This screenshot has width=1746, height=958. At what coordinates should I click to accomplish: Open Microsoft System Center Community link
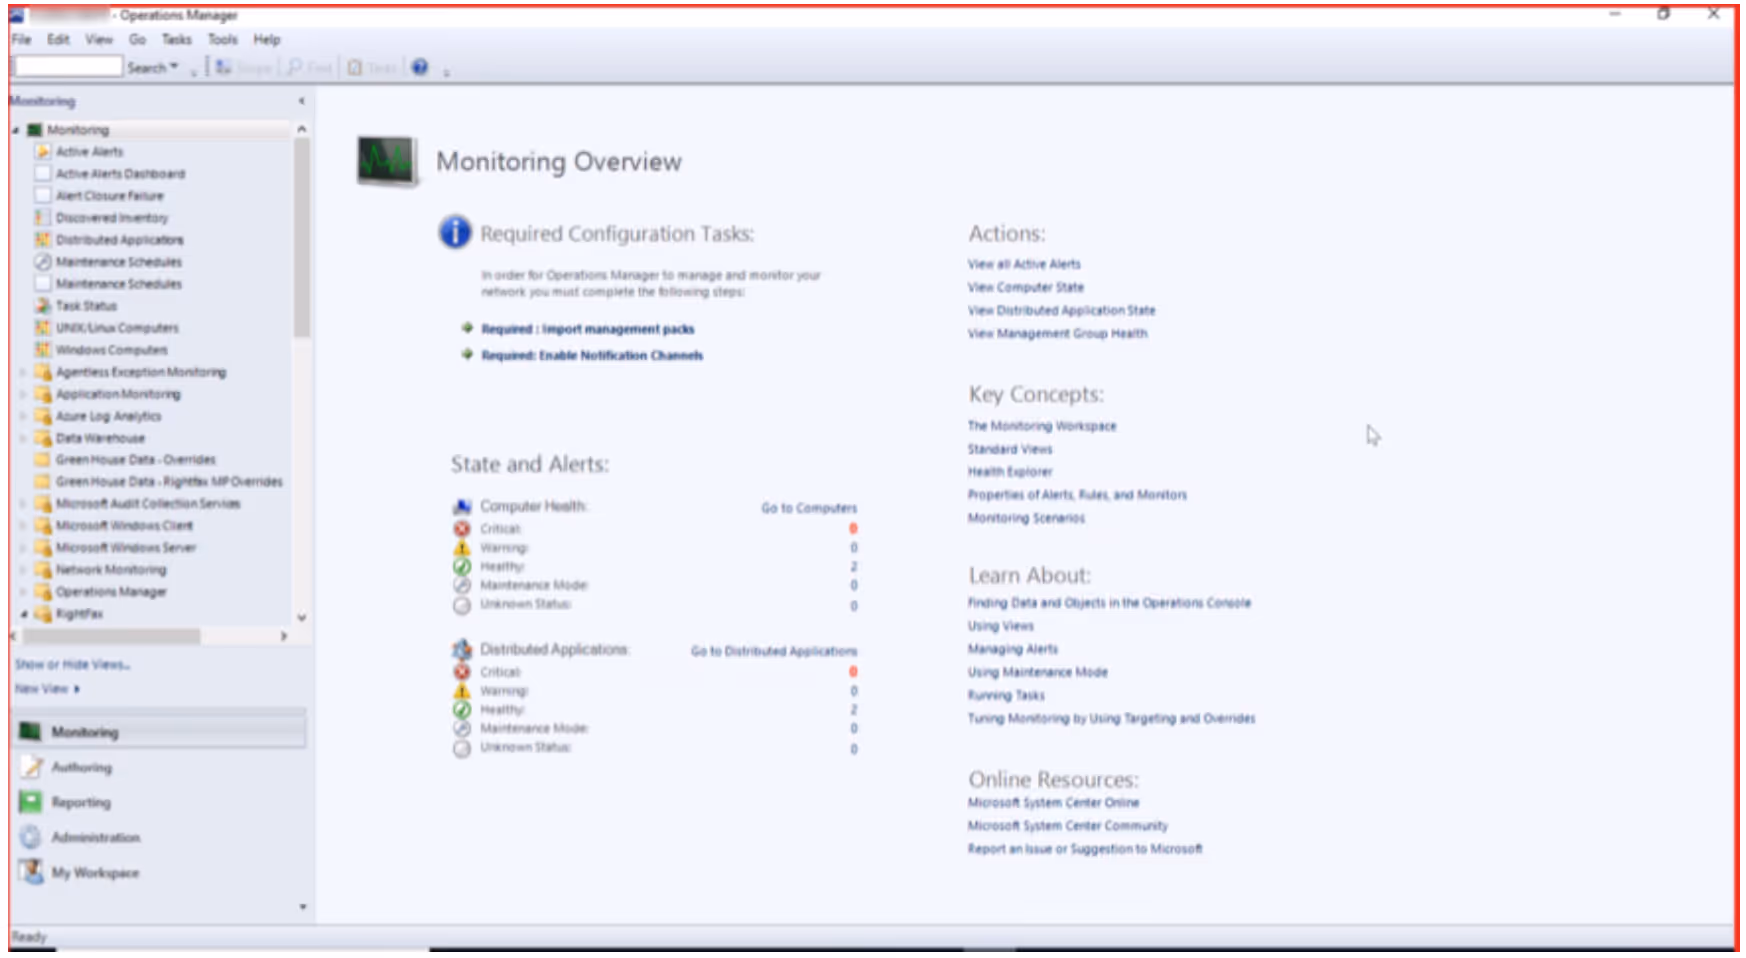pyautogui.click(x=1068, y=826)
